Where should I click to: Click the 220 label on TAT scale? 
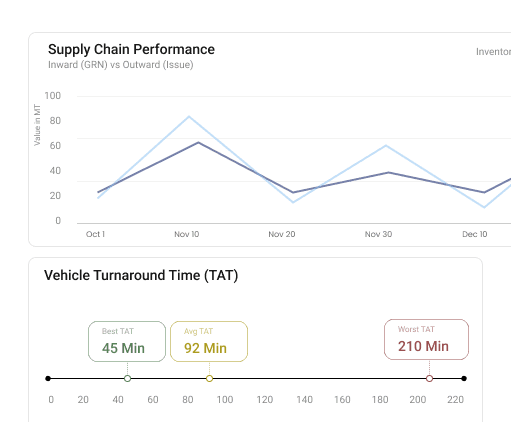point(455,399)
